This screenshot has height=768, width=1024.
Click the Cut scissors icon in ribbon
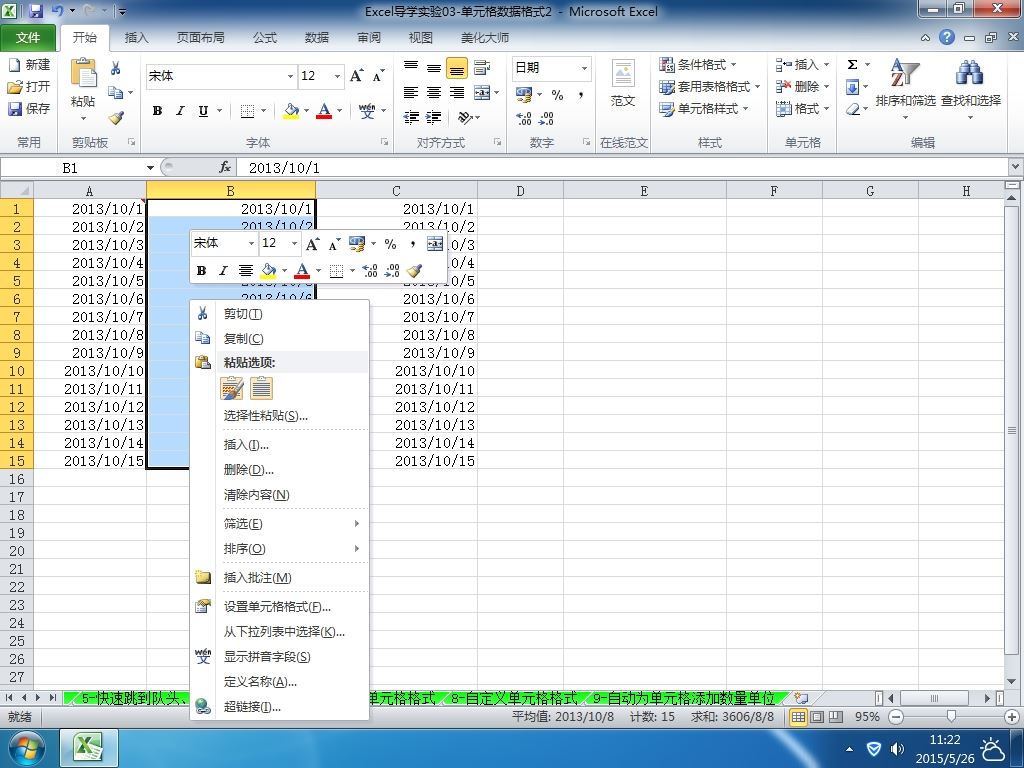[116, 68]
